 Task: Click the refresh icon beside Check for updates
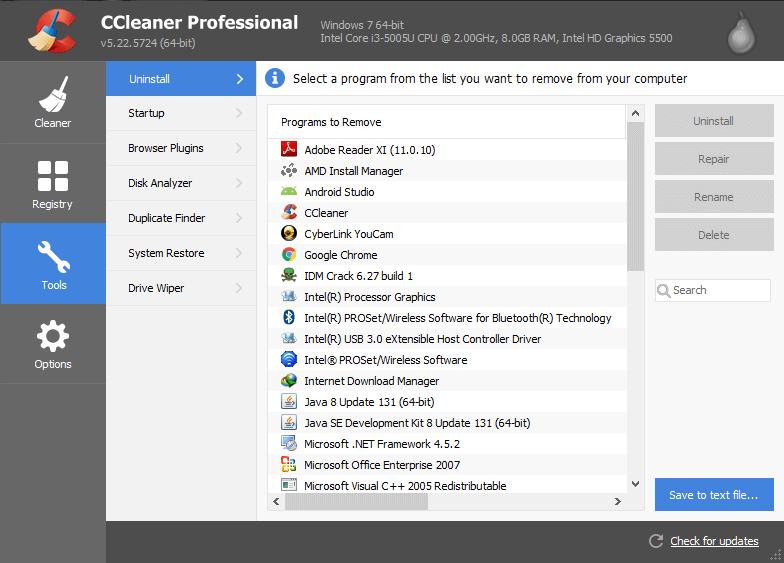[x=656, y=541]
